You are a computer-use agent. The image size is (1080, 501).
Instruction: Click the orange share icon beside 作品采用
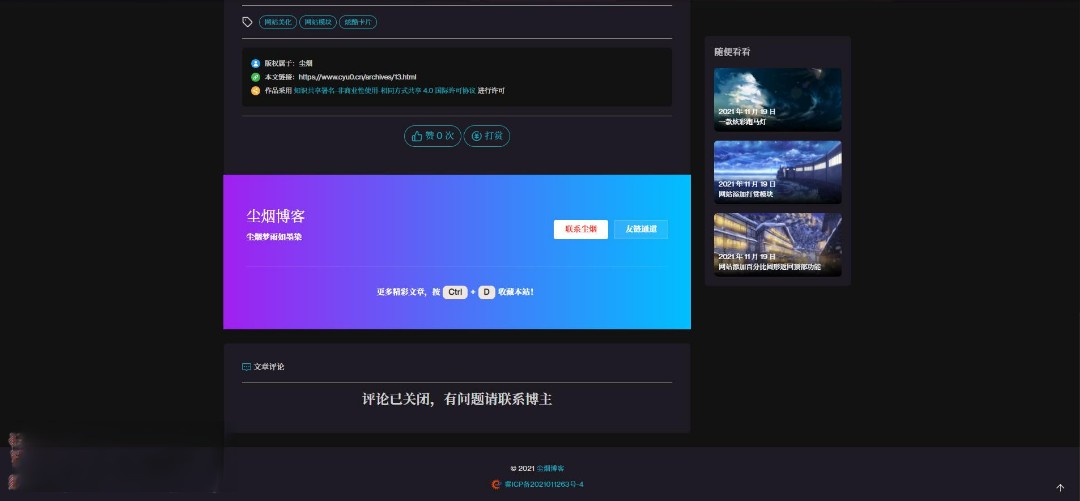point(256,90)
